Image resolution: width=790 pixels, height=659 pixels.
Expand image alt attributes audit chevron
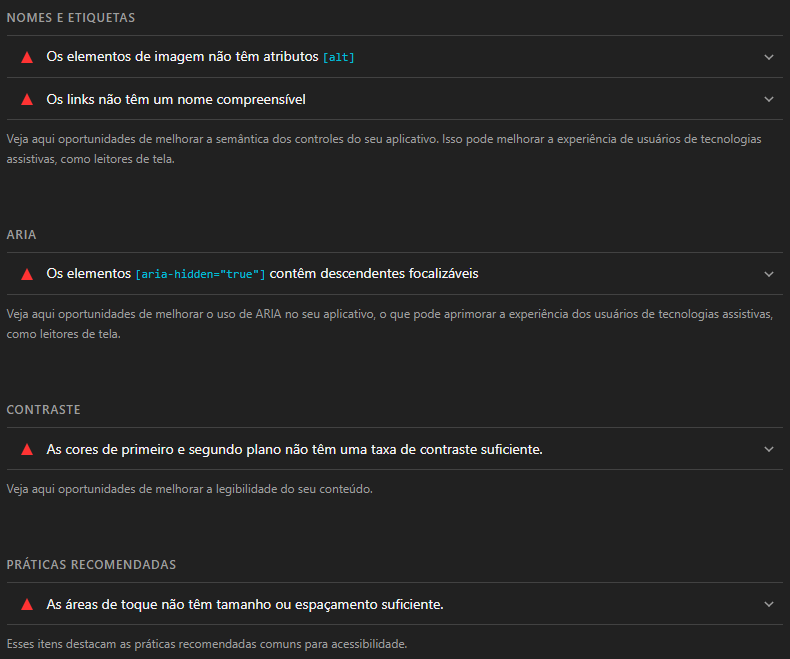(768, 57)
